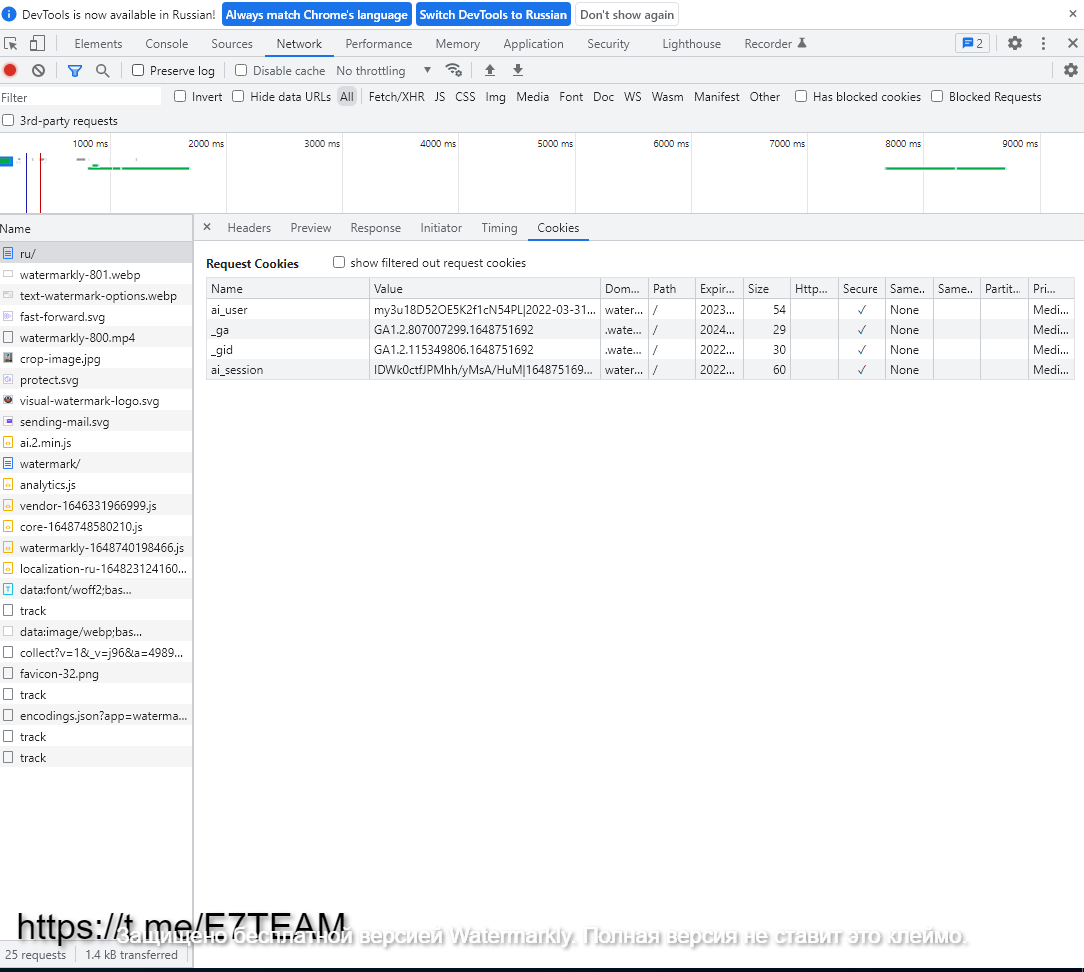Select favicon-32.png request
This screenshot has height=972, width=1084.
point(96,673)
